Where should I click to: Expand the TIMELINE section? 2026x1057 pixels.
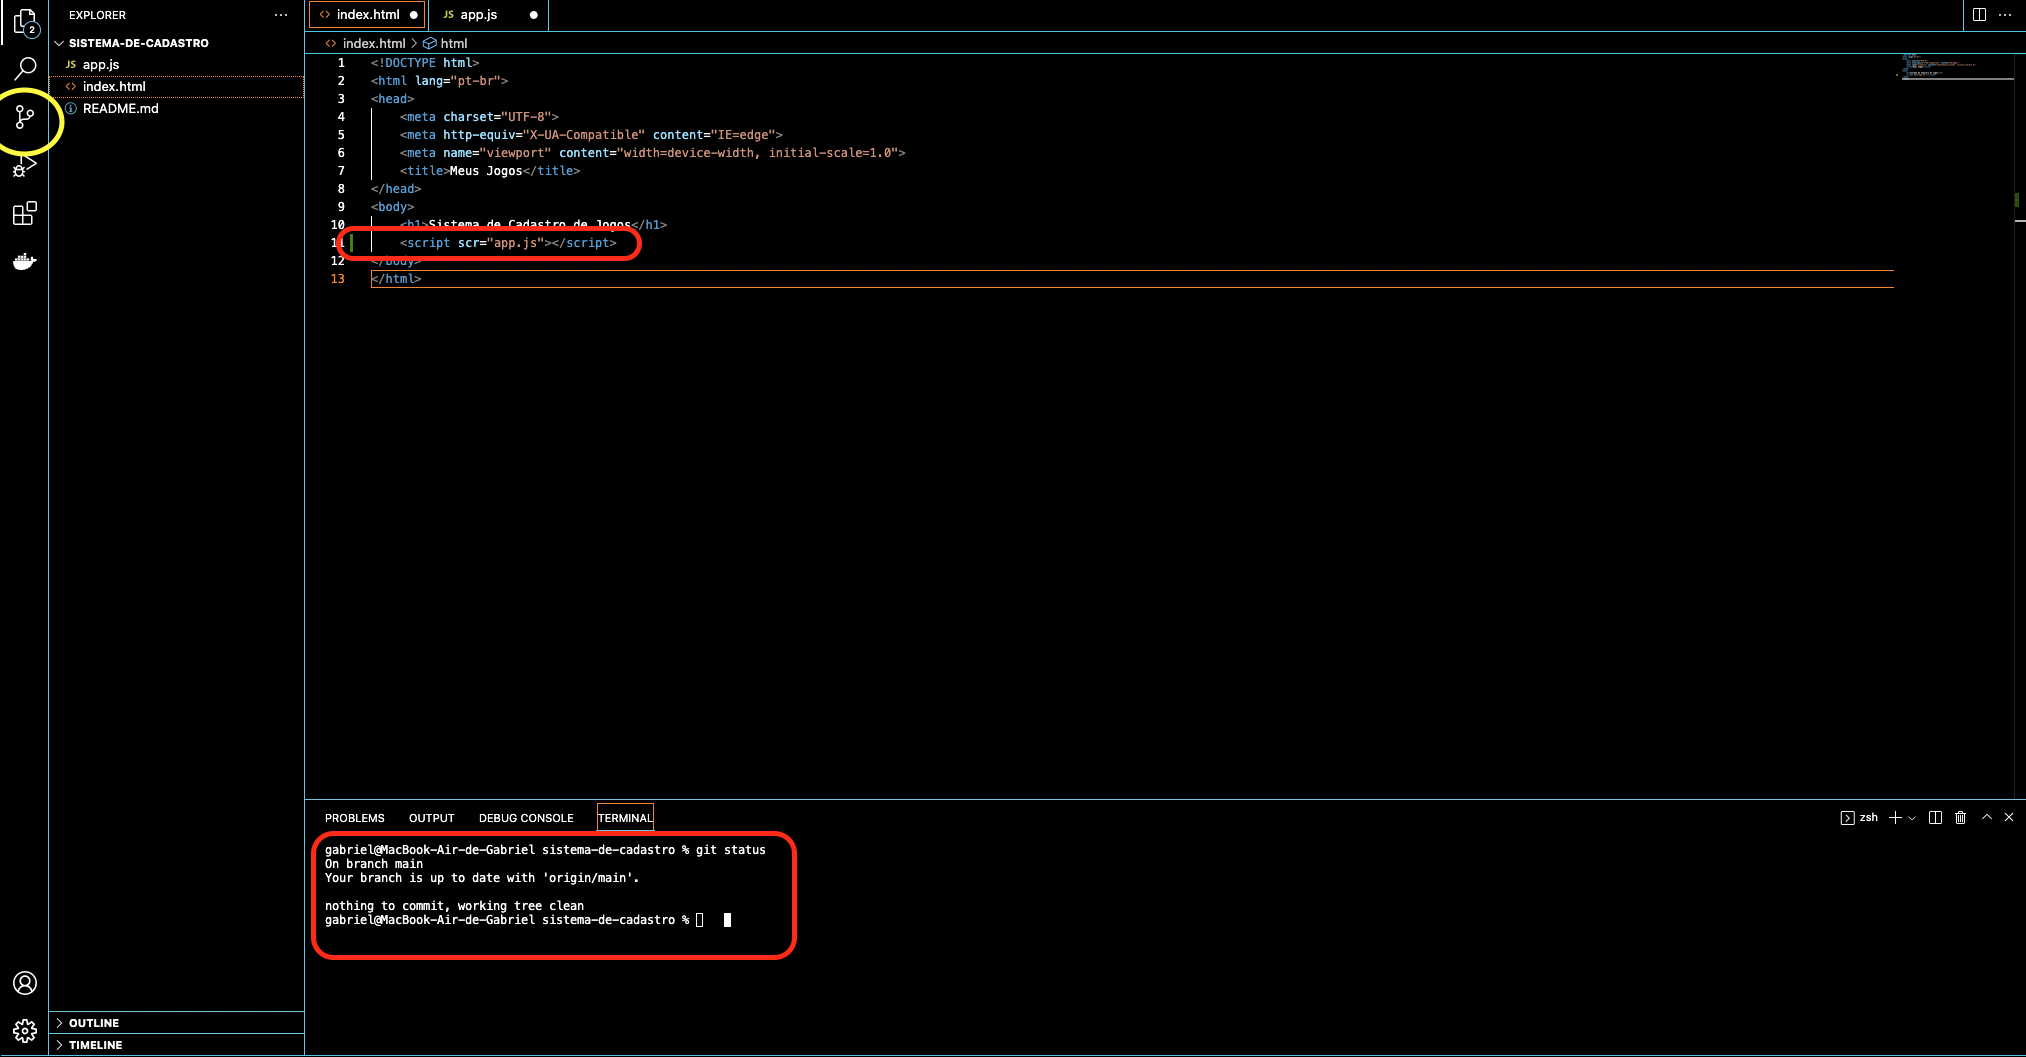pyautogui.click(x=176, y=1045)
